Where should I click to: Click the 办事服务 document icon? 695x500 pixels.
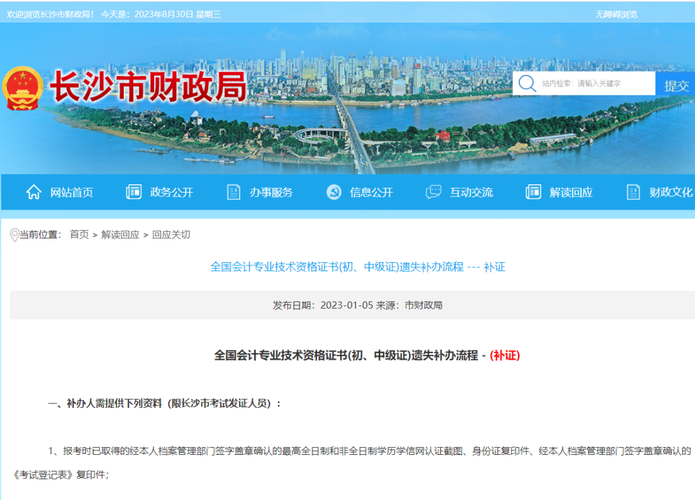coord(234,192)
